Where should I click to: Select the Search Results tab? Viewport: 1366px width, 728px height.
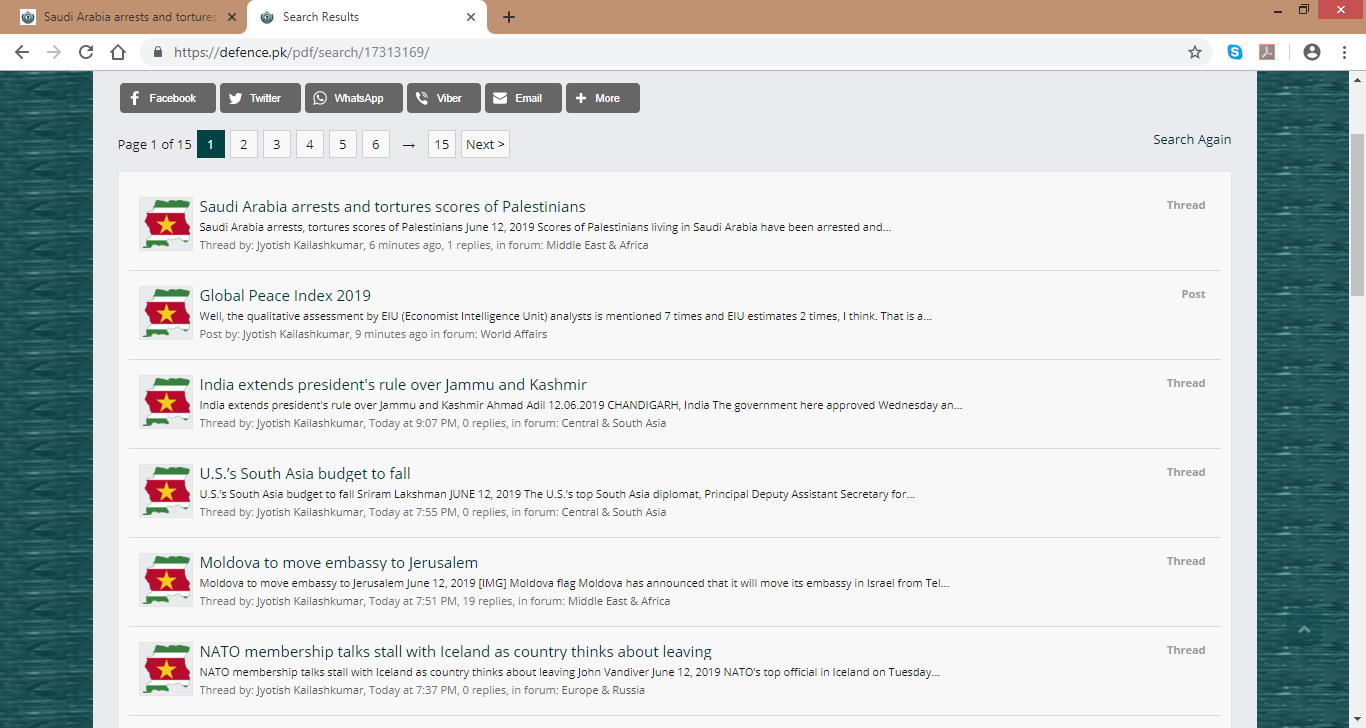367,17
